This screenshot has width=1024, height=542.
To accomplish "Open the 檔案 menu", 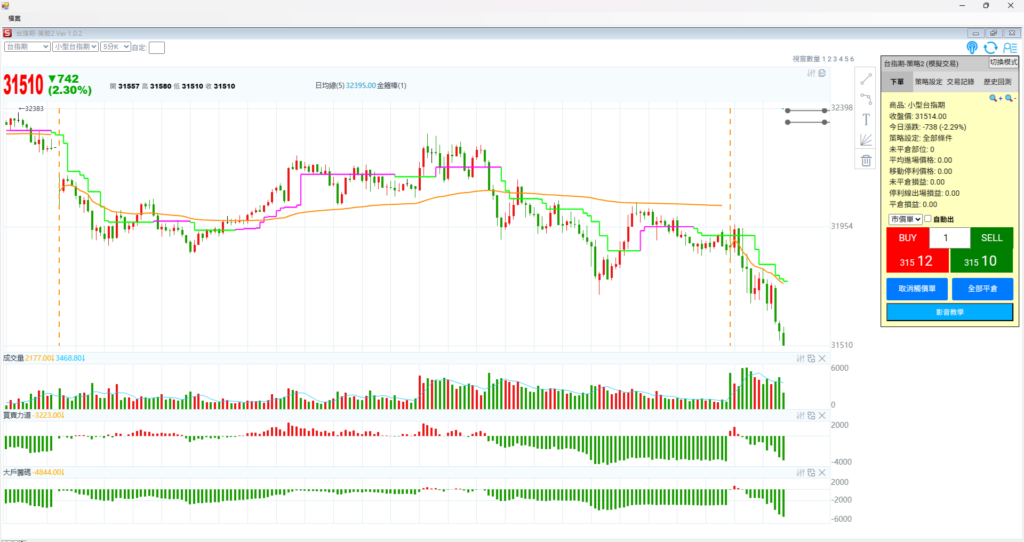I will coord(15,18).
